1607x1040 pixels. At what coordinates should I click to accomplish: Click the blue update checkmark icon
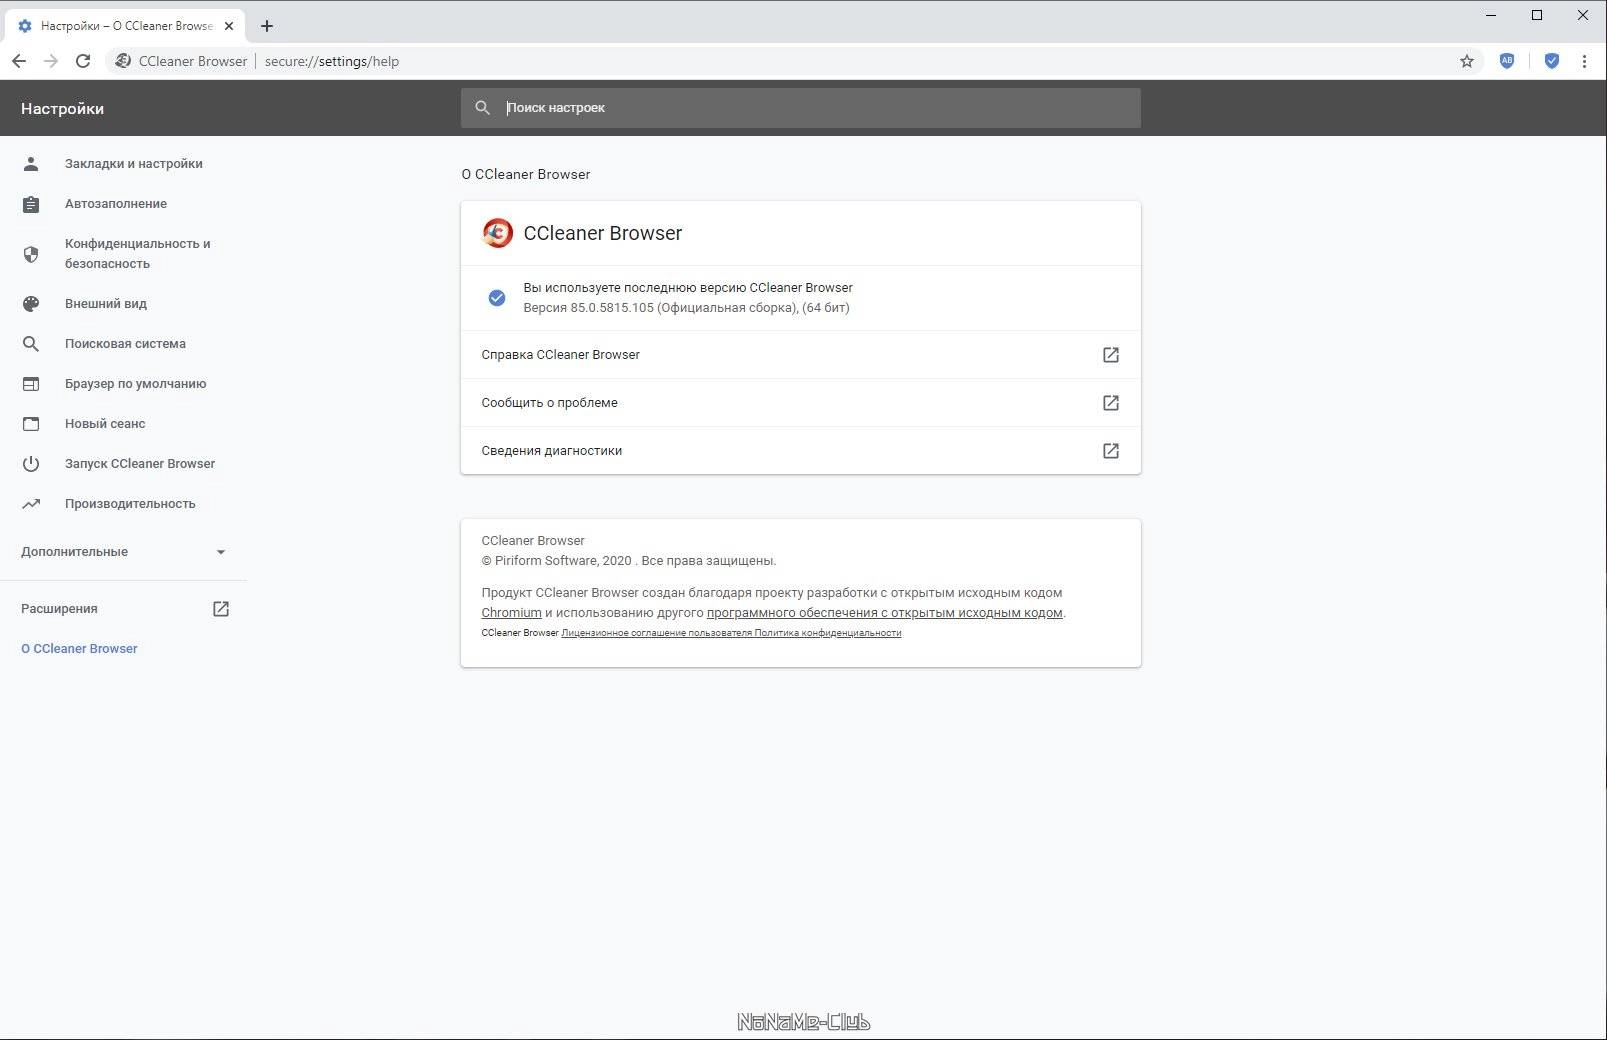pos(497,298)
